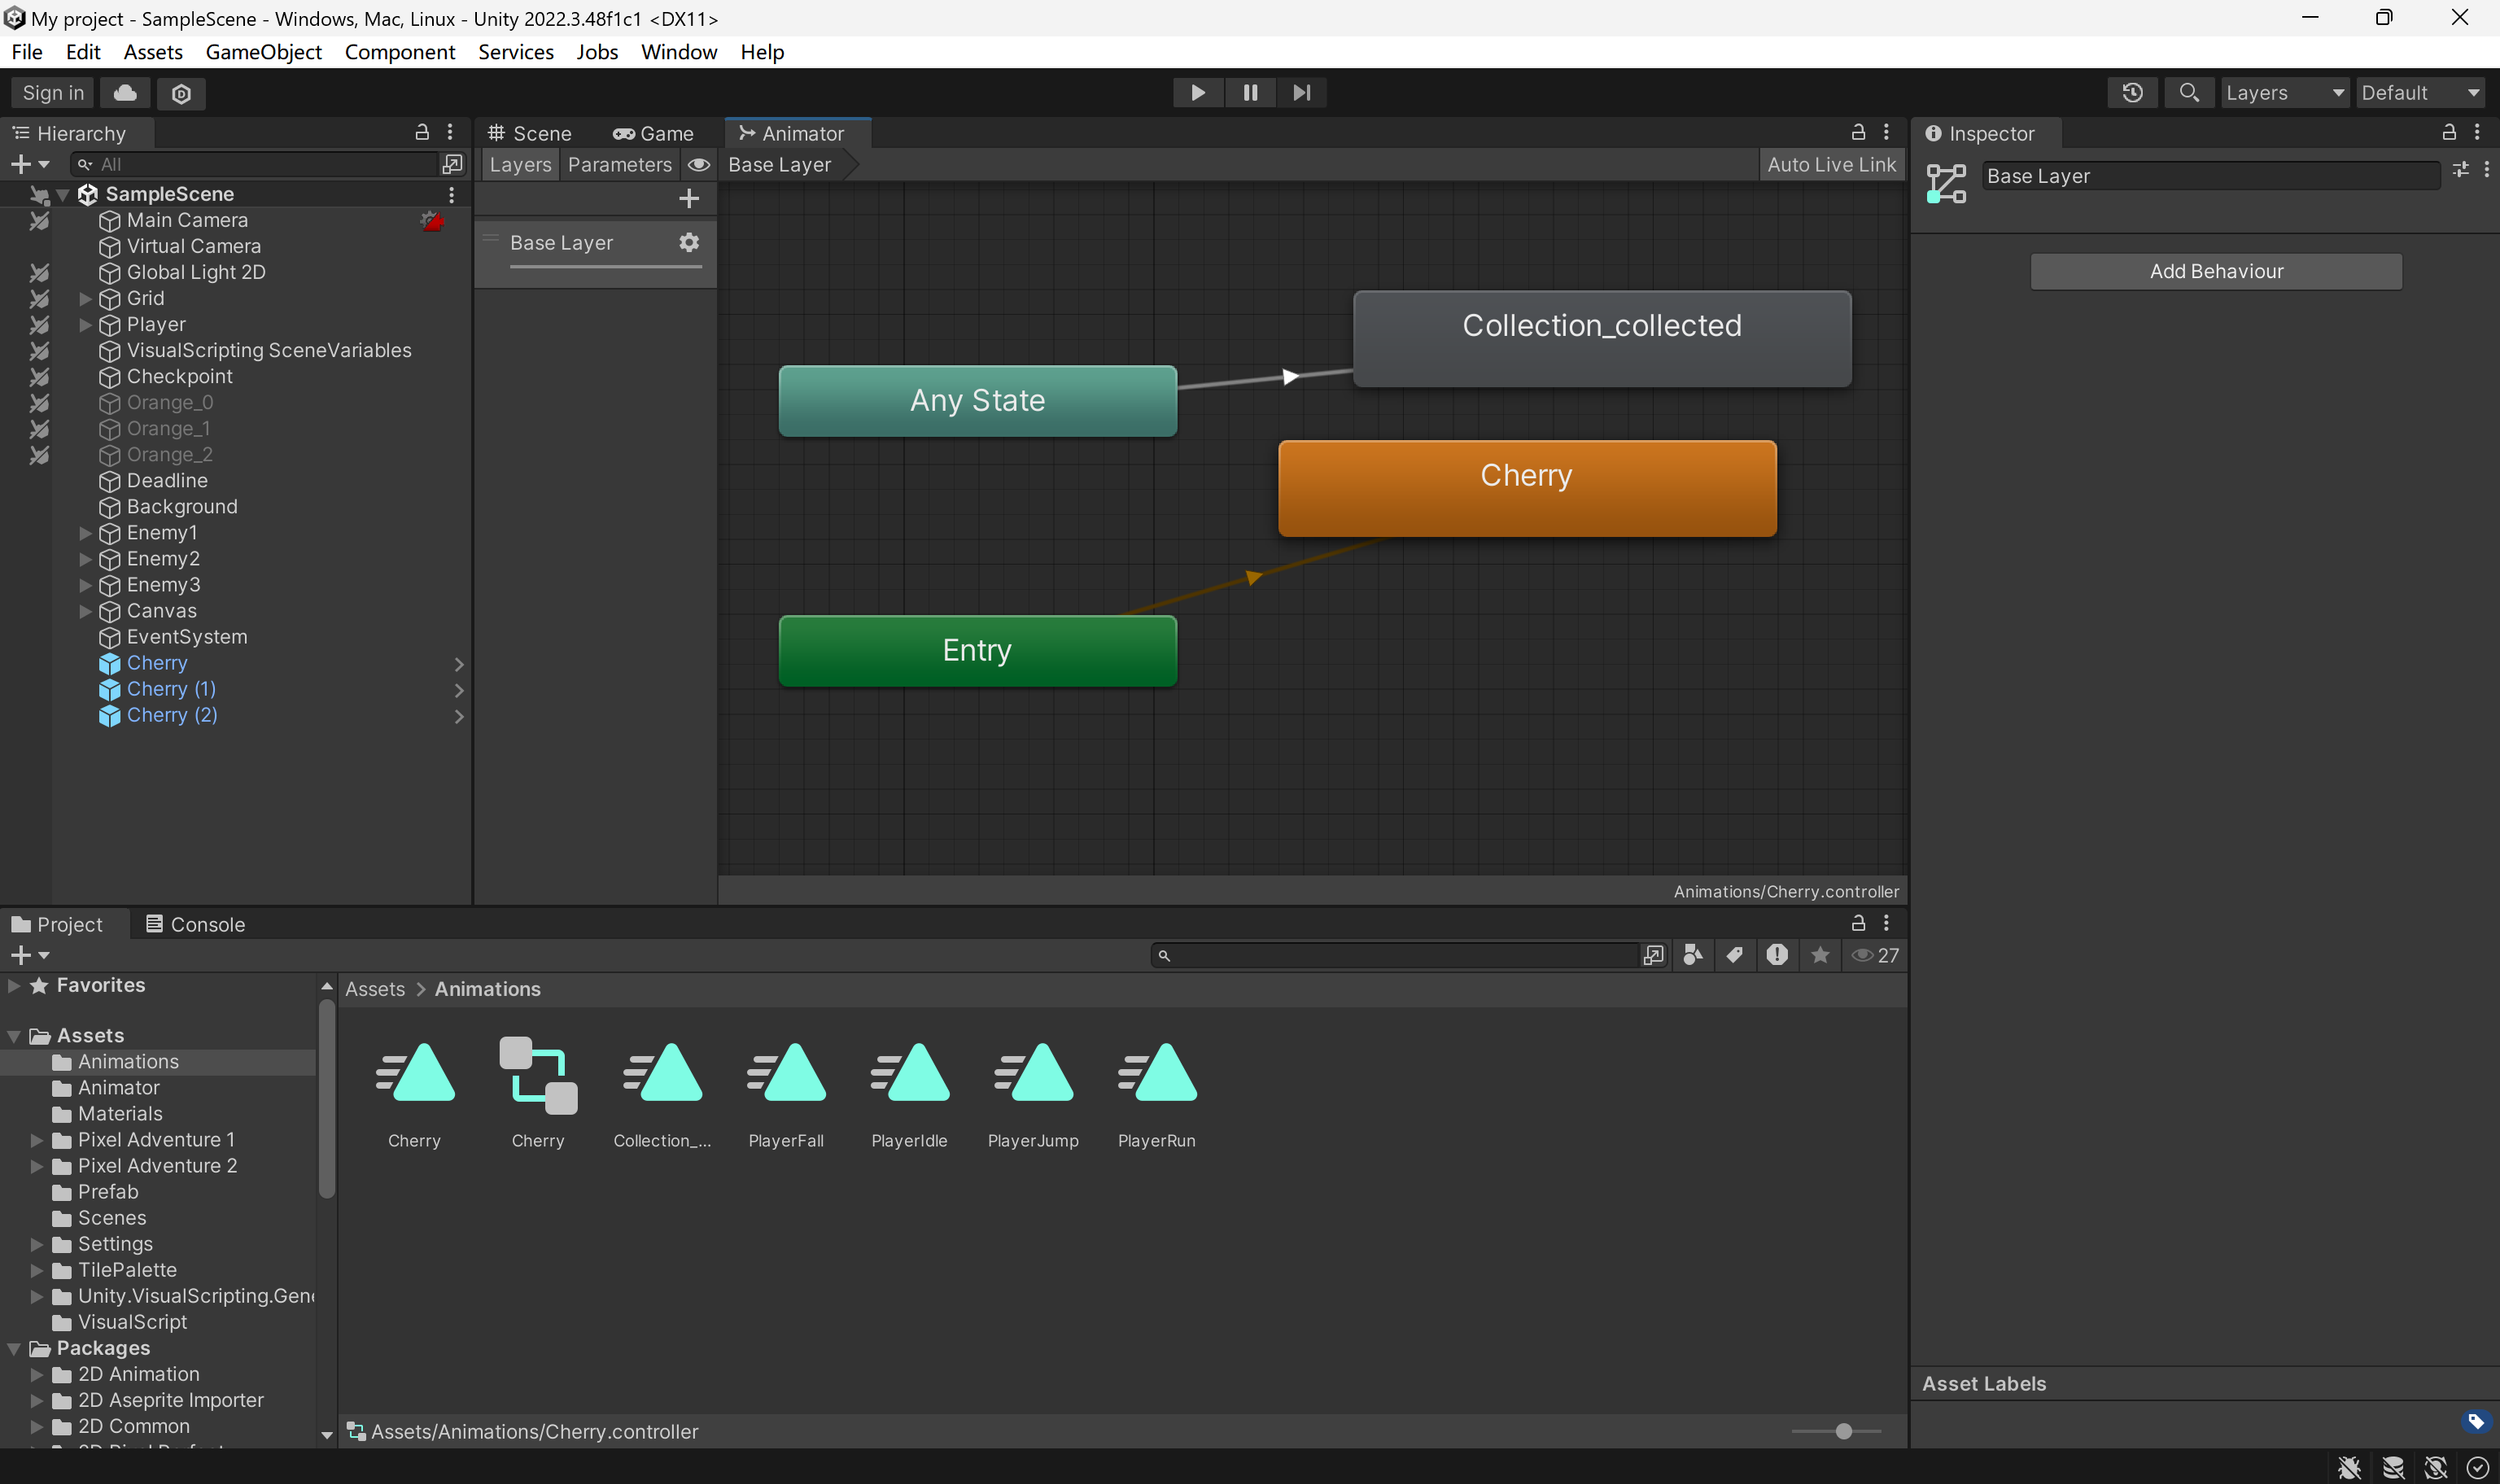Click the Play button in toolbar
Image resolution: width=2500 pixels, height=1484 pixels.
1197,93
